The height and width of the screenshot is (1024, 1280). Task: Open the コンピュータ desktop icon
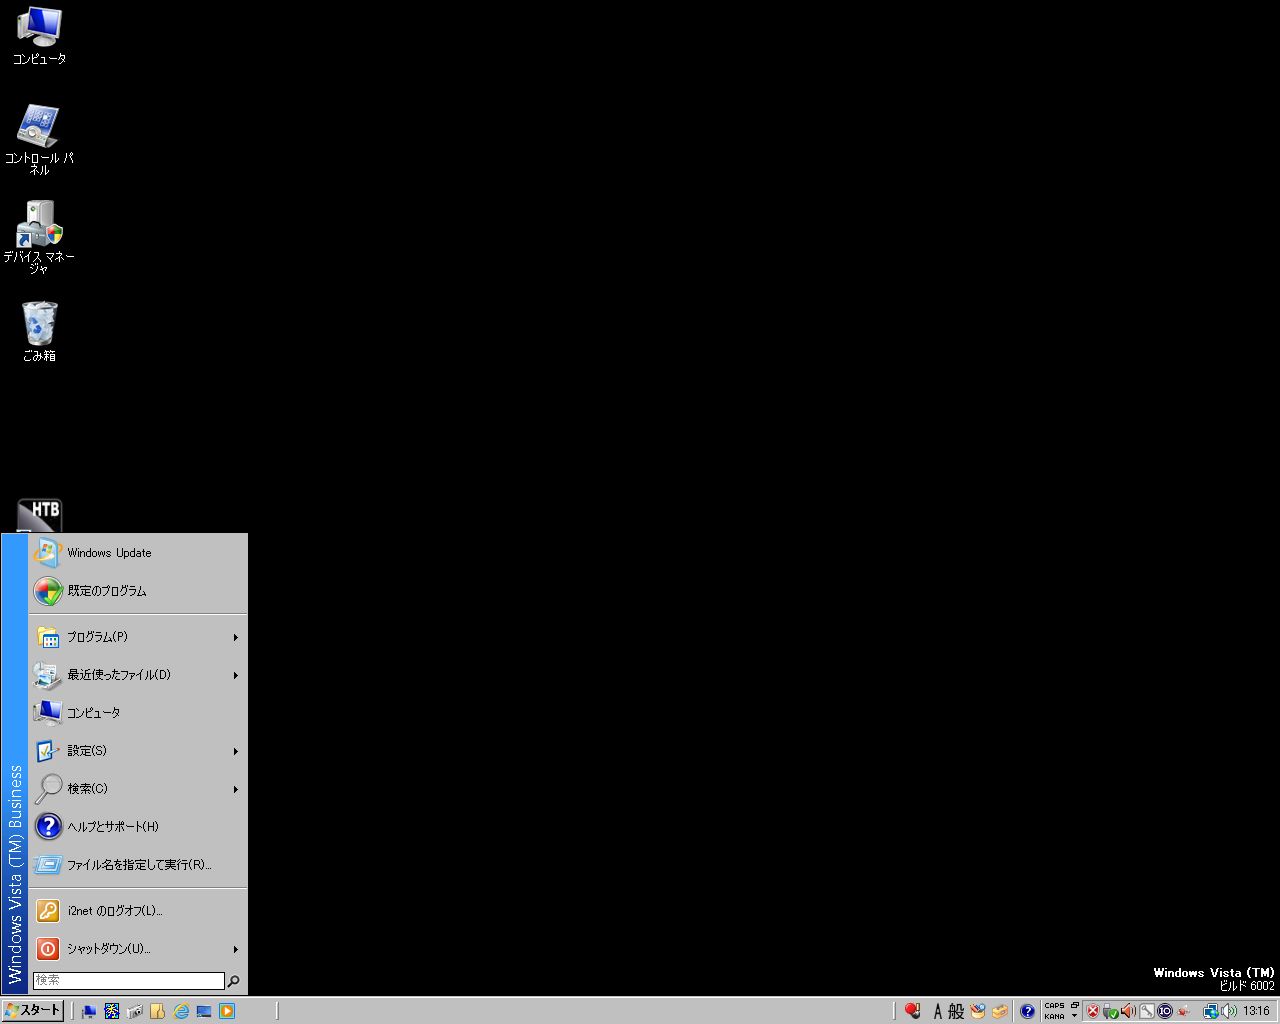point(39,35)
